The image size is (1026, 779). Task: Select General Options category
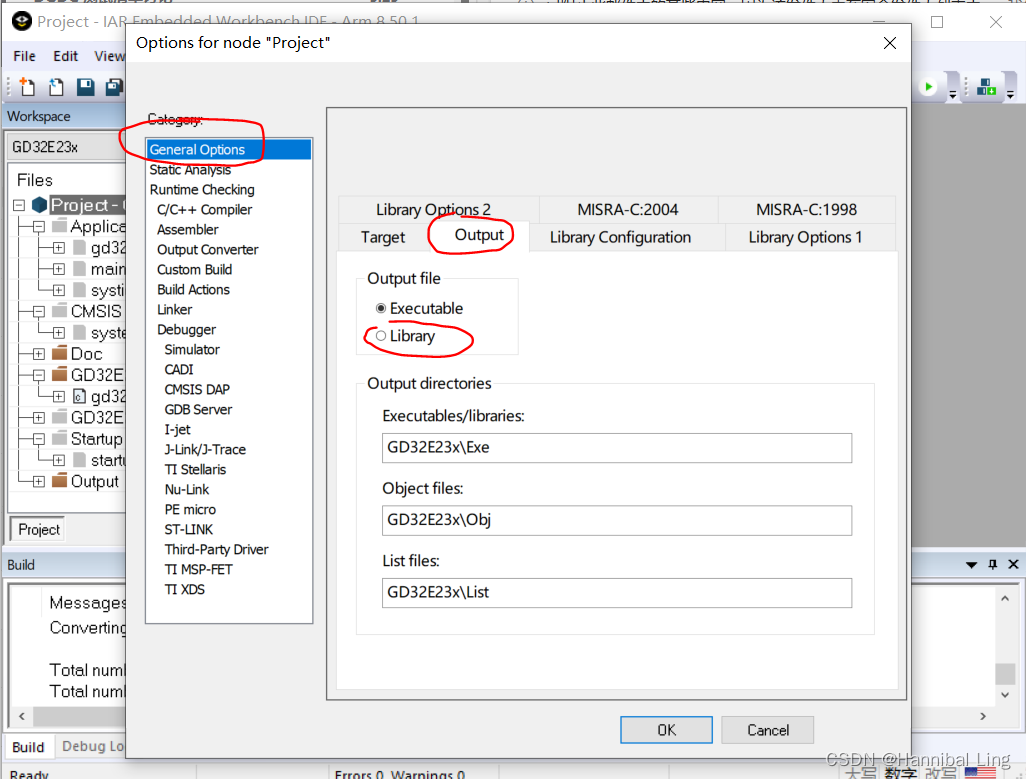pos(228,149)
